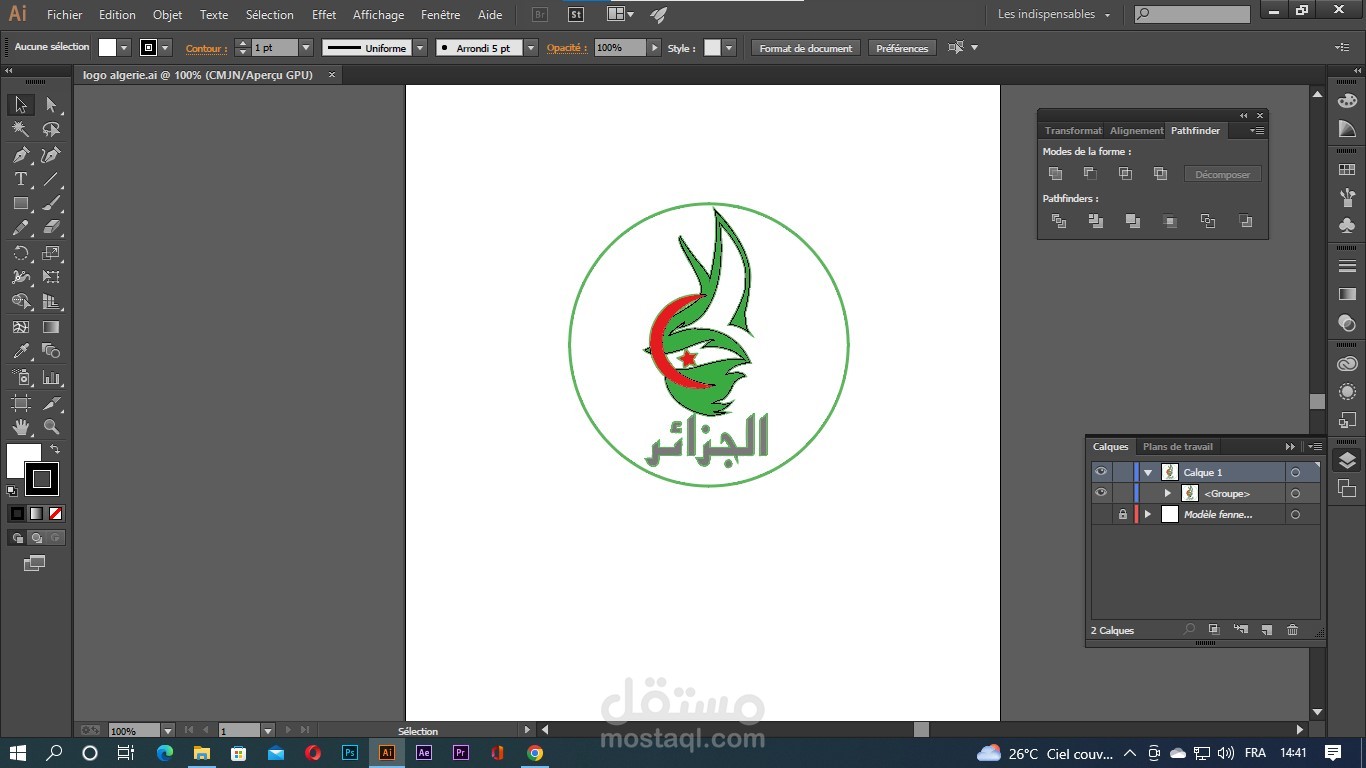Viewport: 1366px width, 768px height.
Task: Select the Magic Wand tool
Action: (20, 129)
